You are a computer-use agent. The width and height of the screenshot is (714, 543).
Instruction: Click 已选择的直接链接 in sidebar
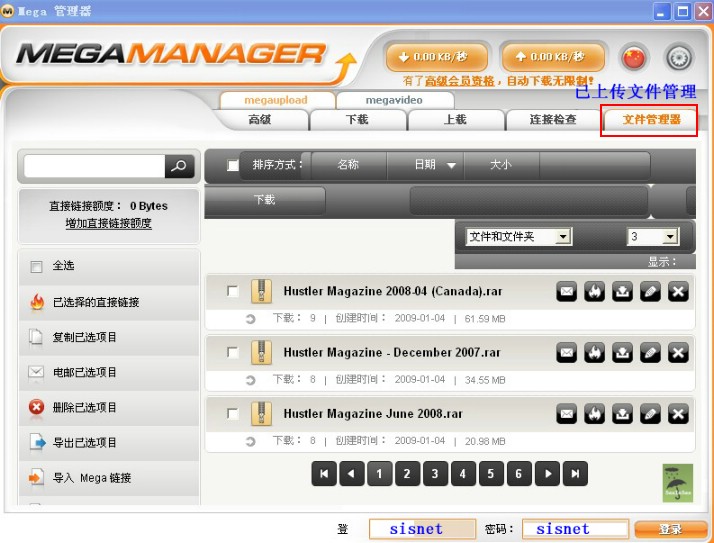[109, 302]
